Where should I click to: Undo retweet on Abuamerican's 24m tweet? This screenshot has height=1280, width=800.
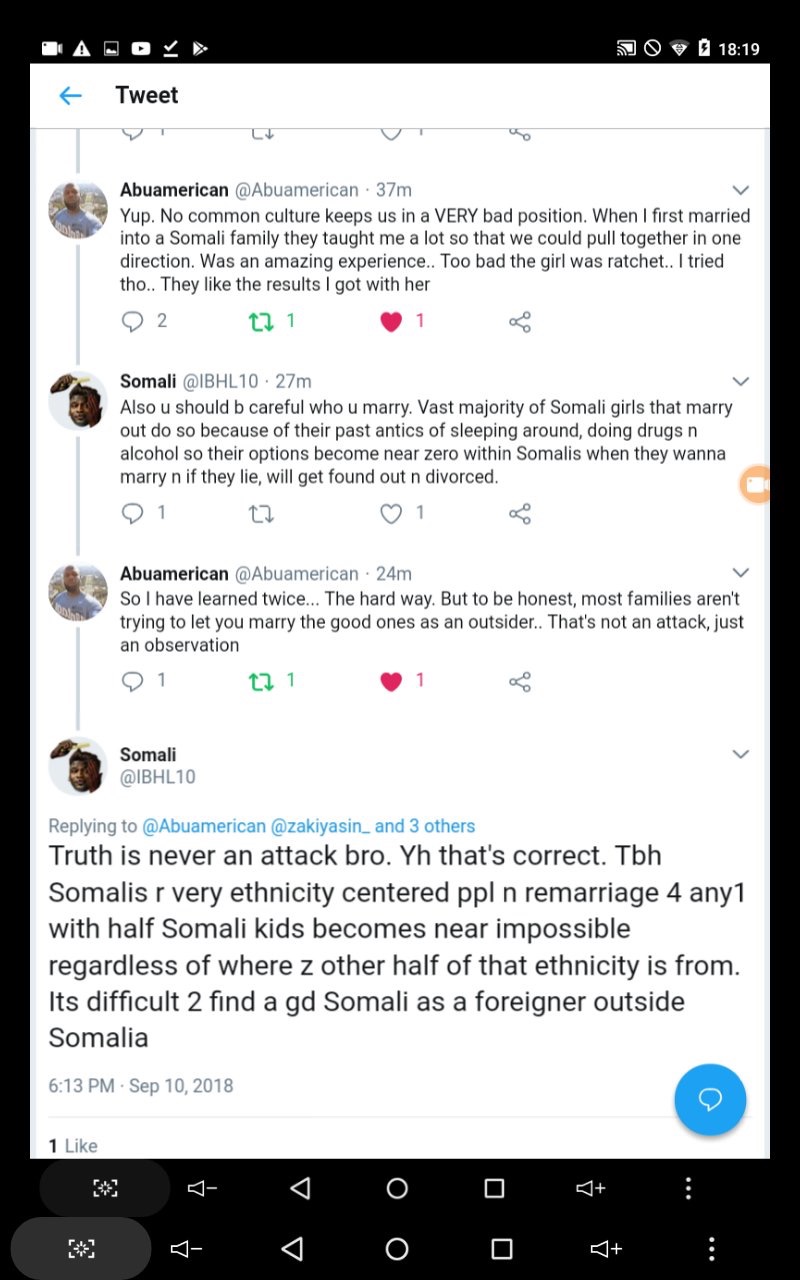[x=261, y=681]
